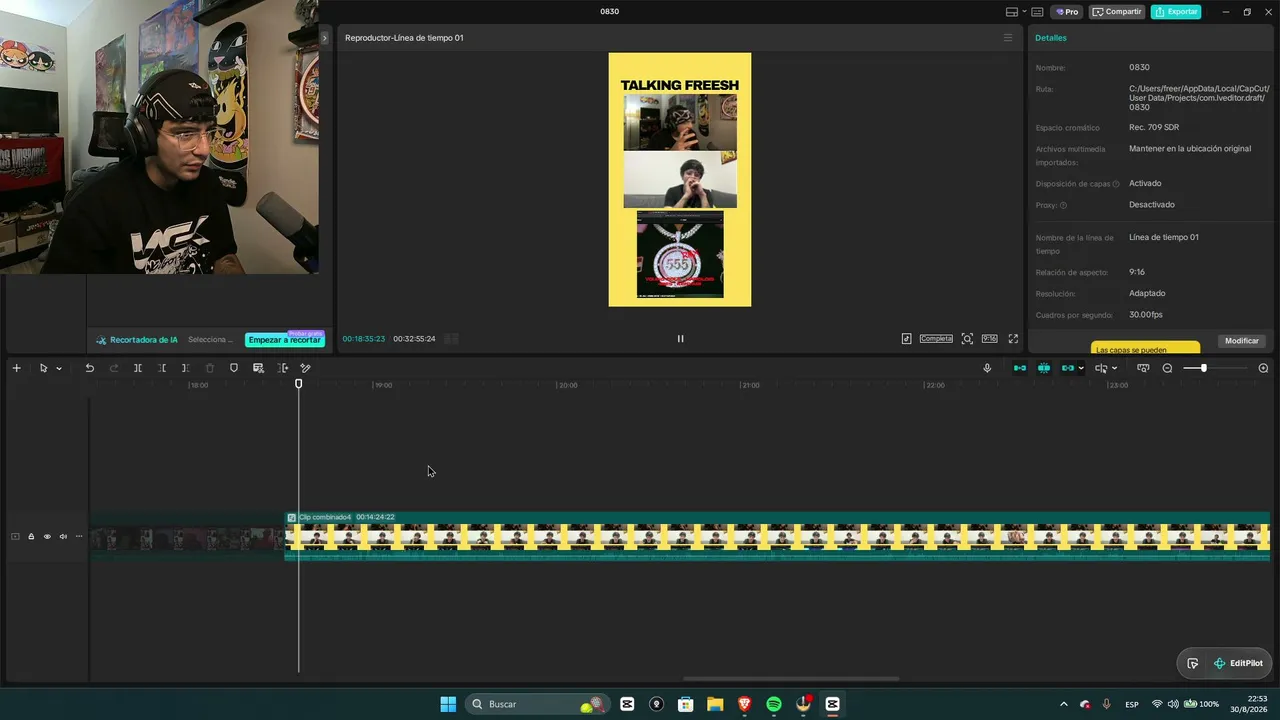The width and height of the screenshot is (1280, 720).
Task: Fit the timeline to window width
Action: coord(1143,368)
